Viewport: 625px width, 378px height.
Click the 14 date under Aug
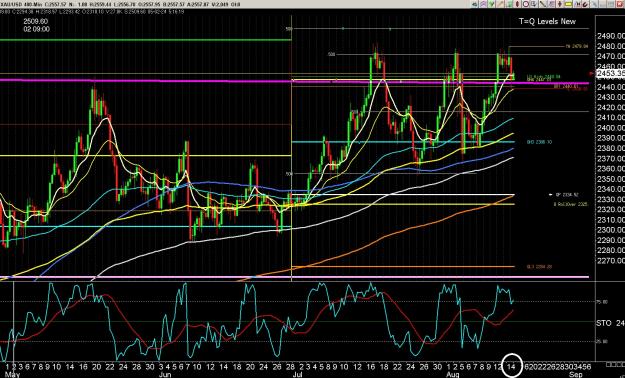(x=512, y=366)
